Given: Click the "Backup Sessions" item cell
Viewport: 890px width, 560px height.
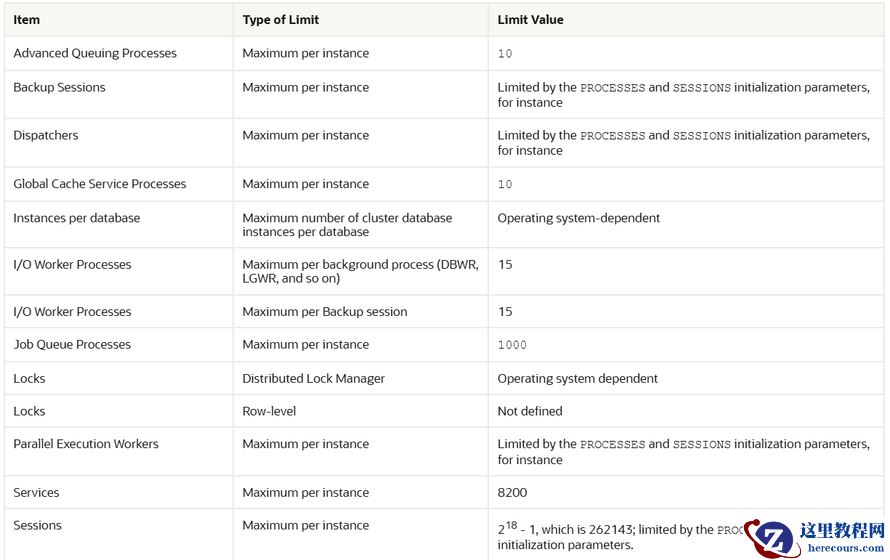Looking at the screenshot, I should [x=59, y=88].
